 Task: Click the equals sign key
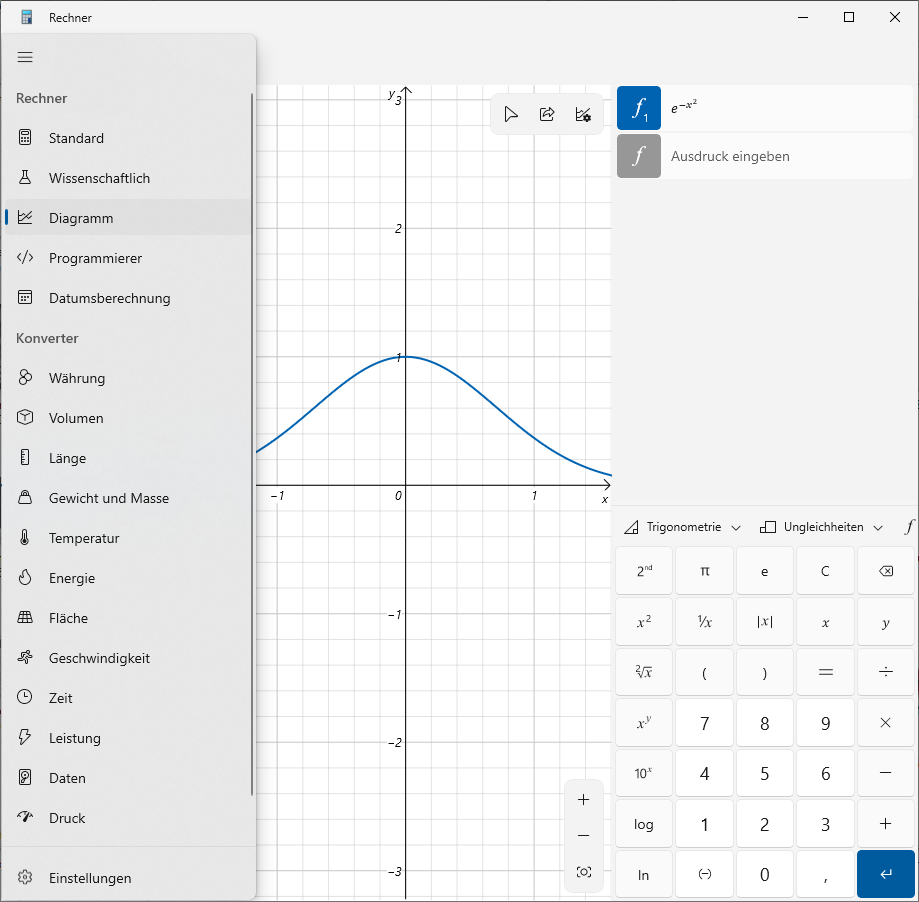(x=825, y=672)
